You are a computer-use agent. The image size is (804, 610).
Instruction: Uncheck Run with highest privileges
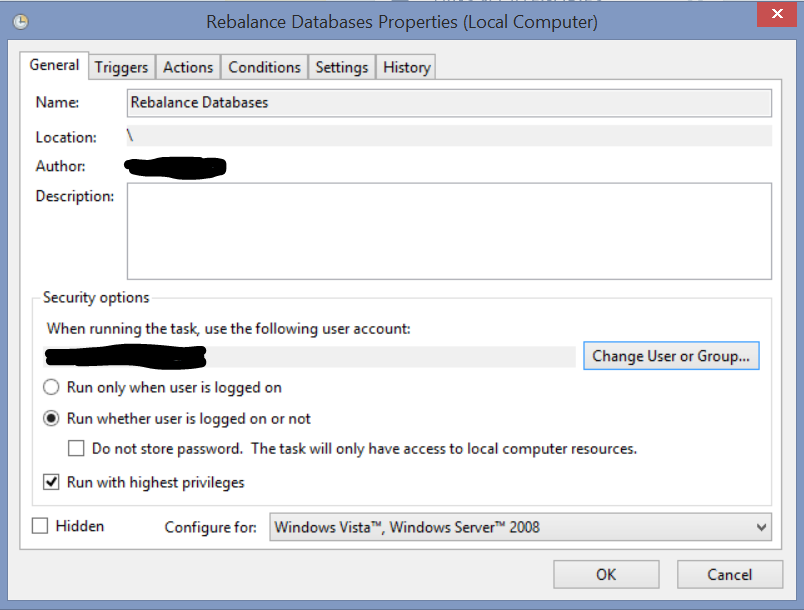(52, 482)
